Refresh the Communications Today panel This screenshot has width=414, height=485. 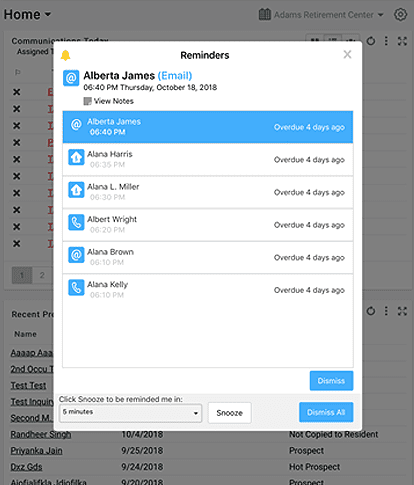tap(371, 41)
